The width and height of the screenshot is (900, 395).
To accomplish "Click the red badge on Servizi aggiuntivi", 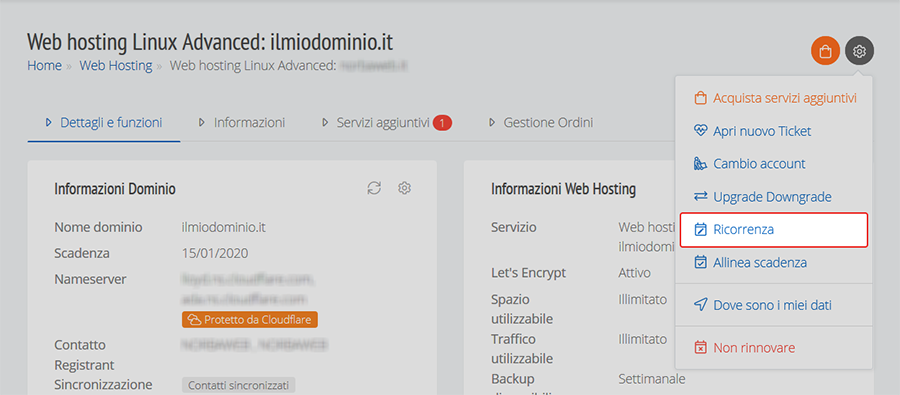I will point(443,122).
